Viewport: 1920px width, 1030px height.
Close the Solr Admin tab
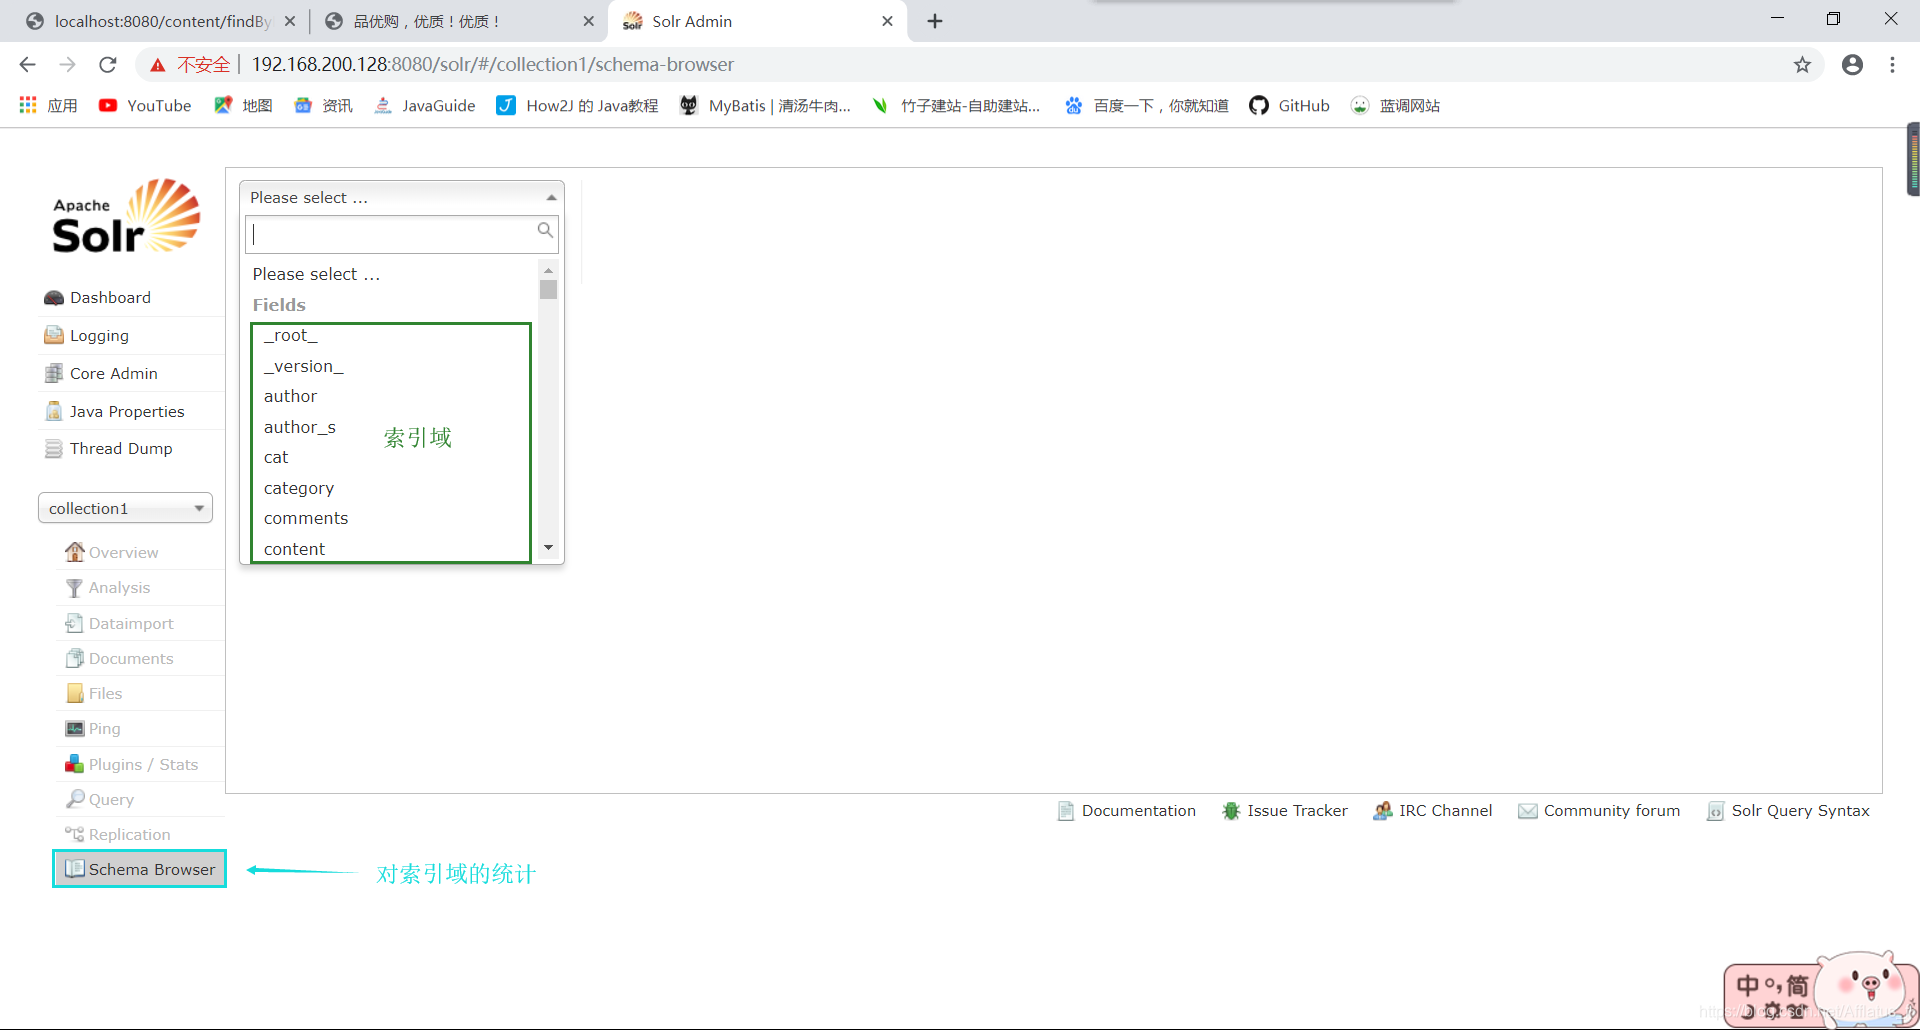887,21
